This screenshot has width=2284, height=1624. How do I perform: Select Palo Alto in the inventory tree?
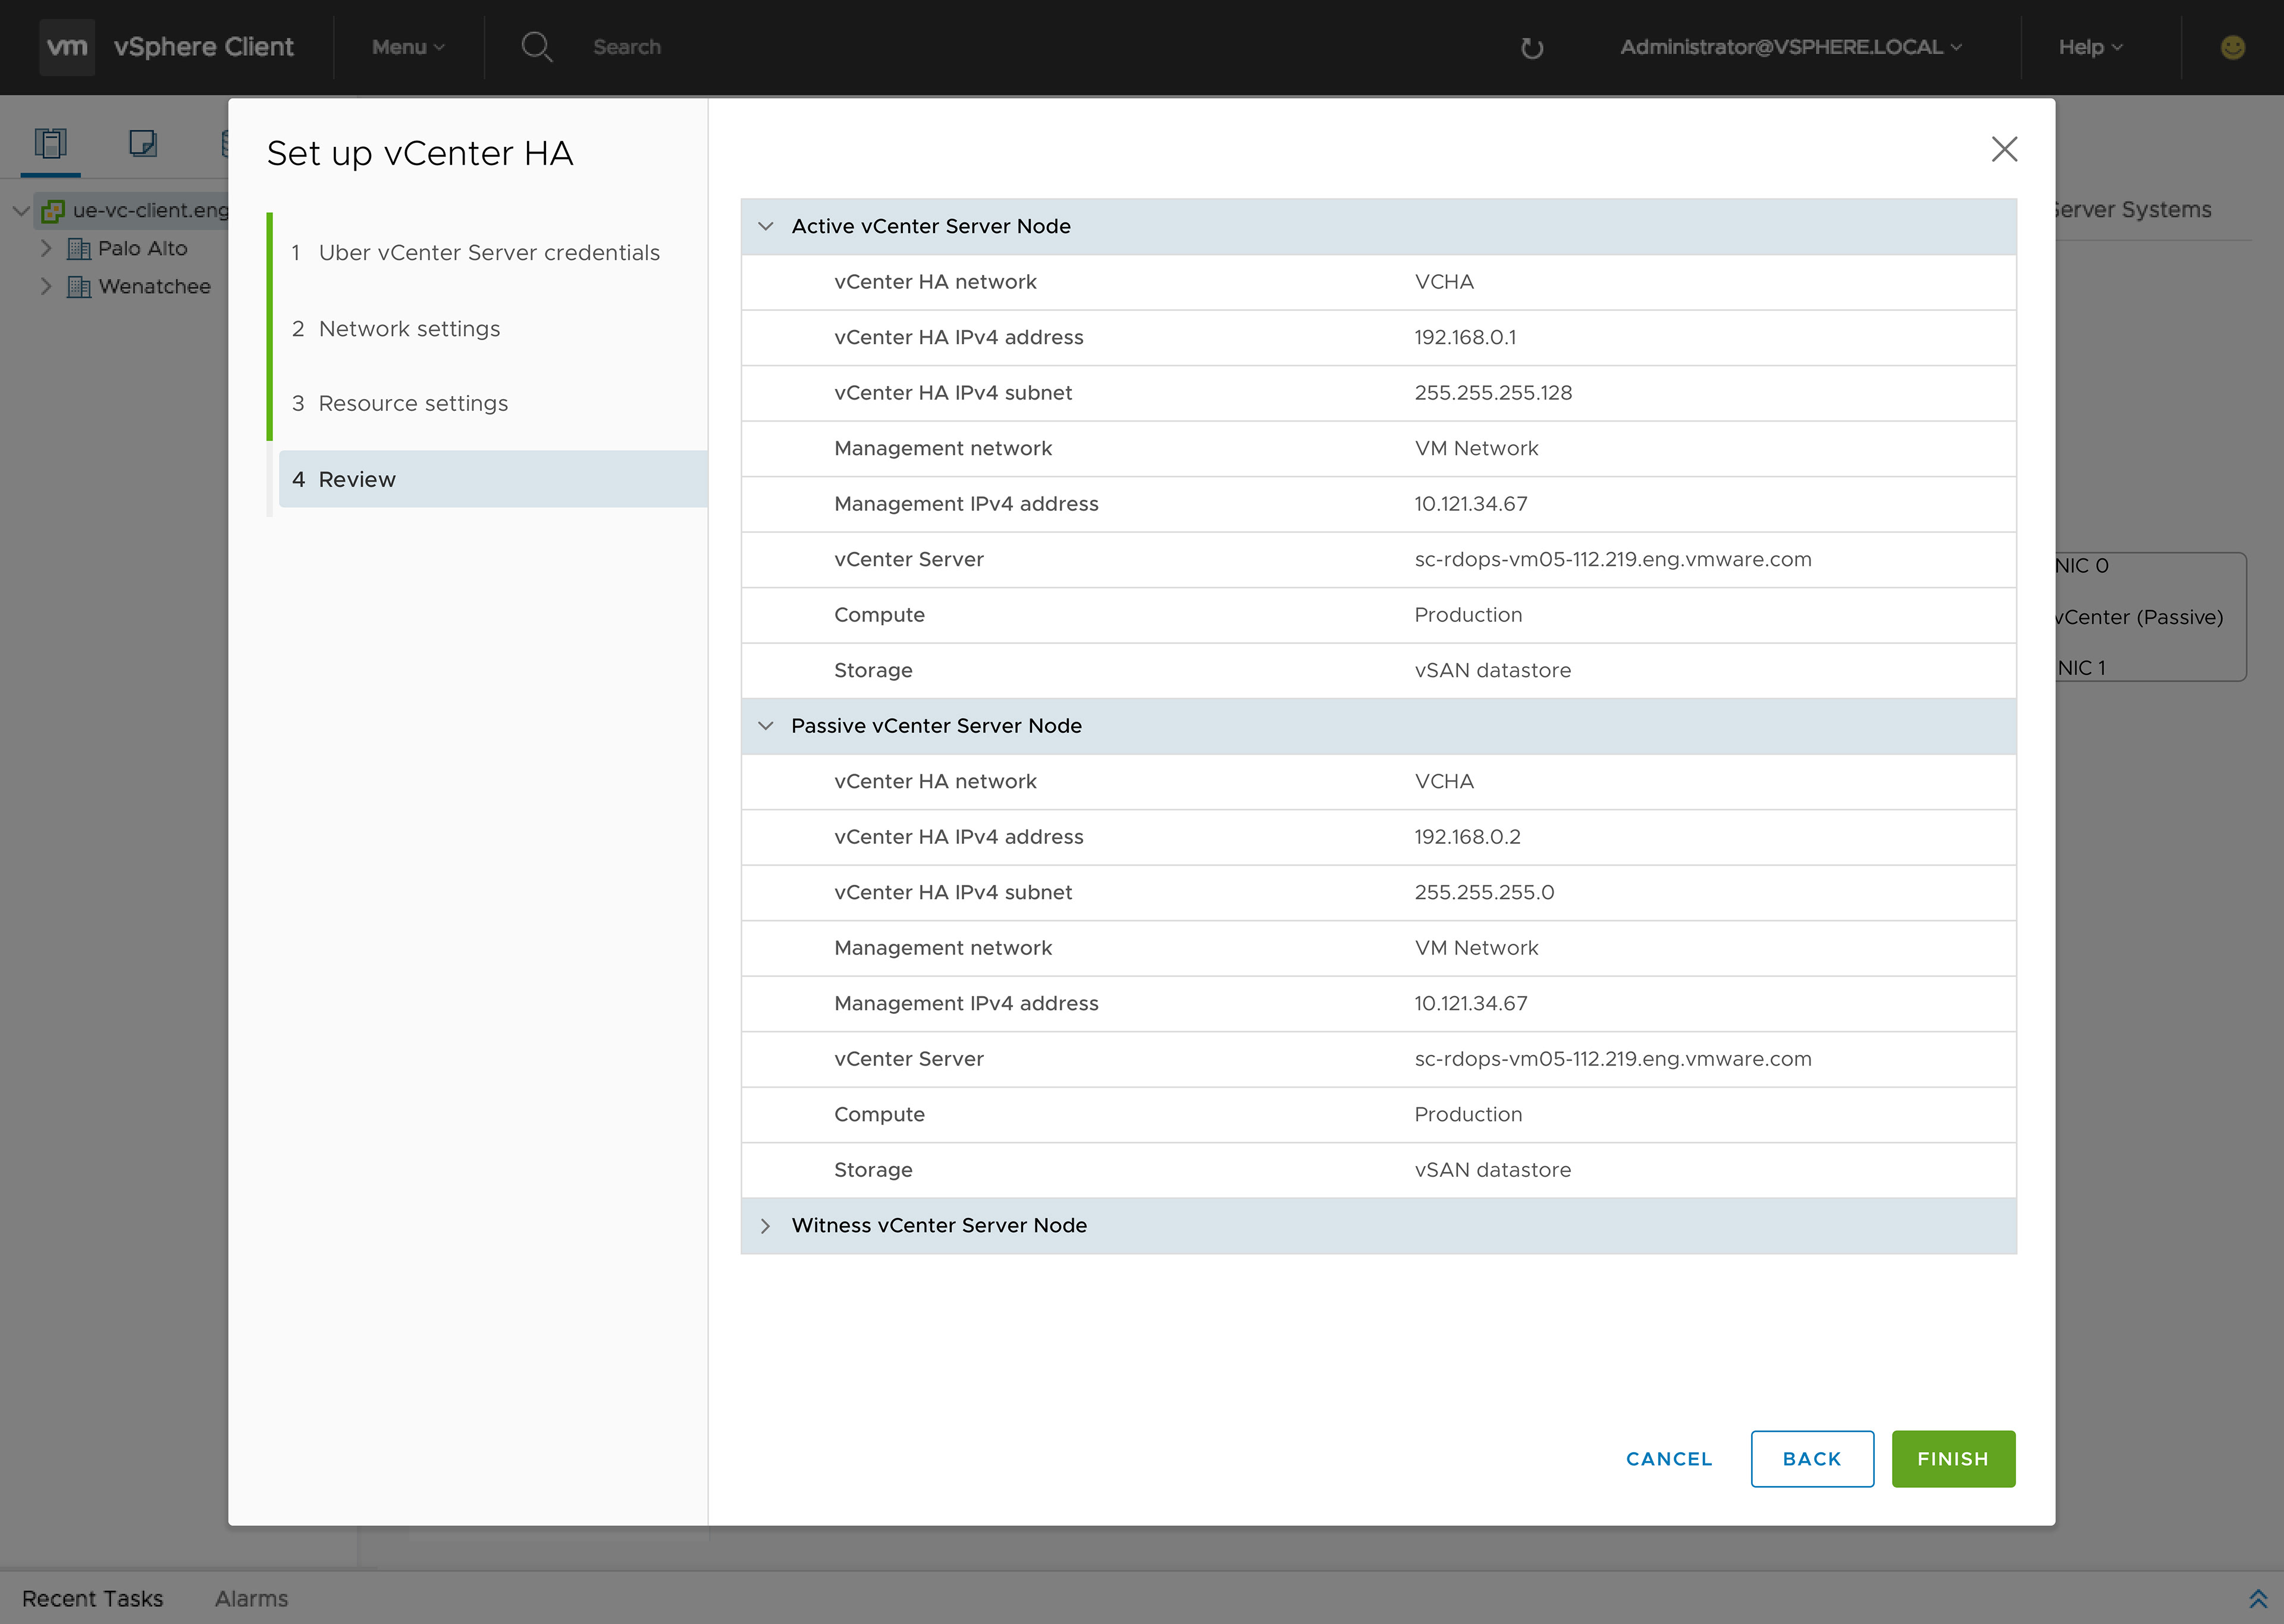click(142, 248)
